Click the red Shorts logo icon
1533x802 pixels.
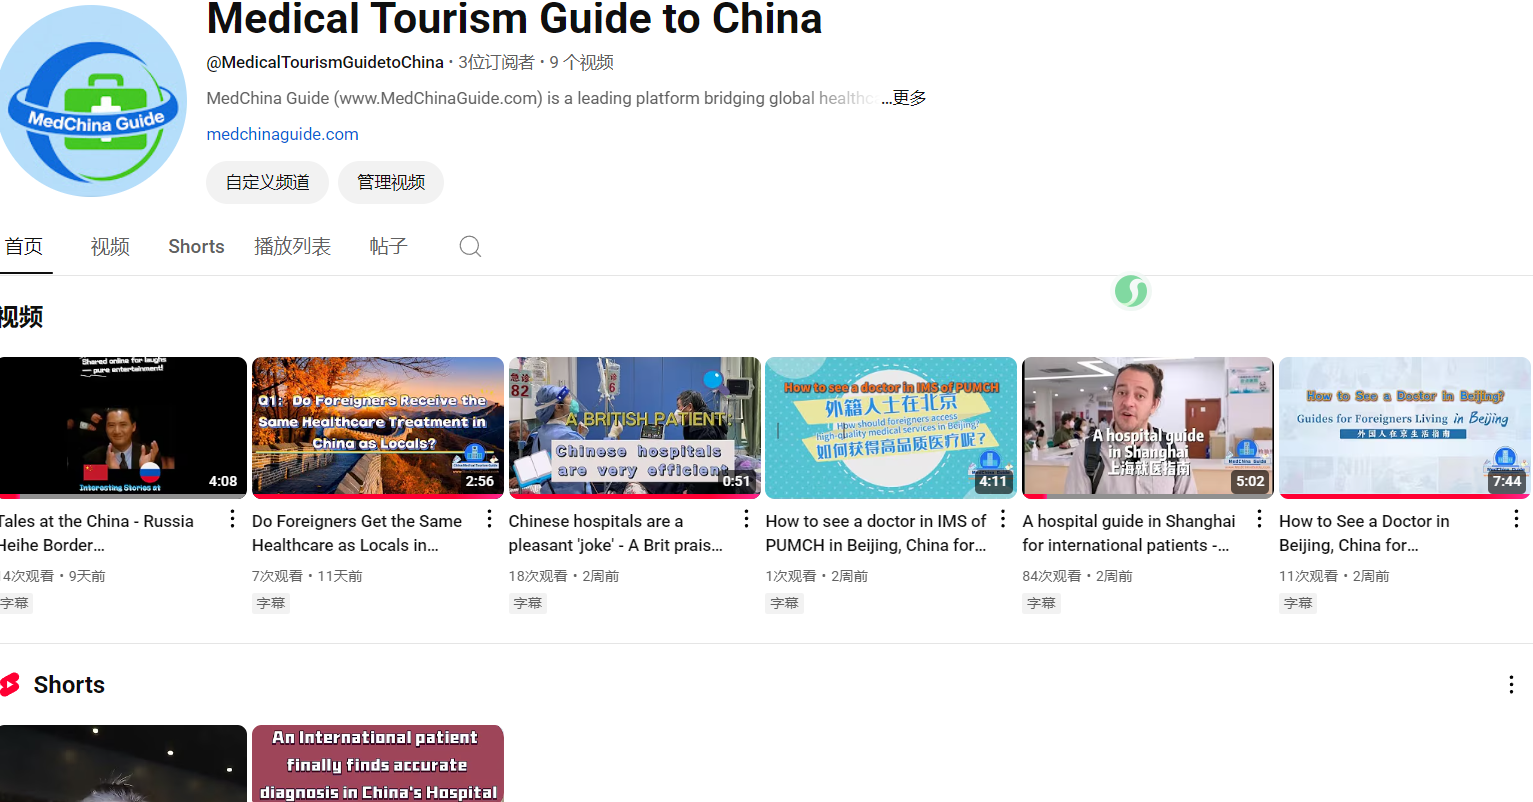[11, 684]
